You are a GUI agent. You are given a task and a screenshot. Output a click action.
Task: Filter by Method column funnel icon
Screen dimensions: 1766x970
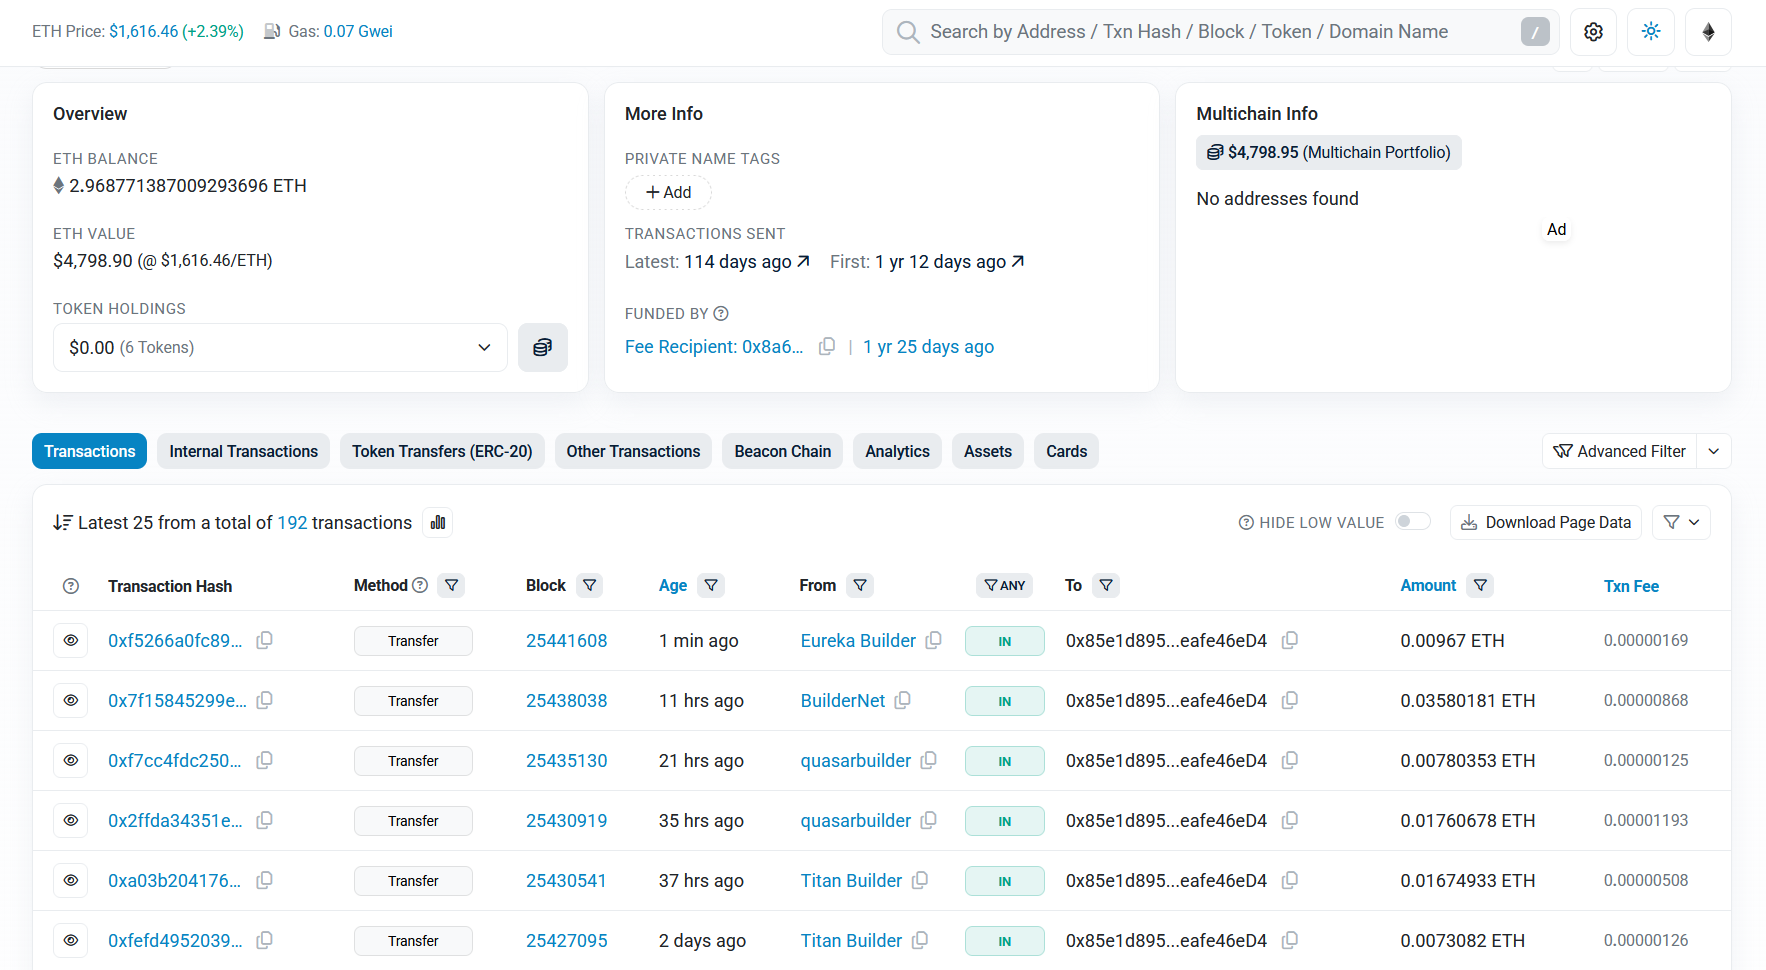coord(452,585)
